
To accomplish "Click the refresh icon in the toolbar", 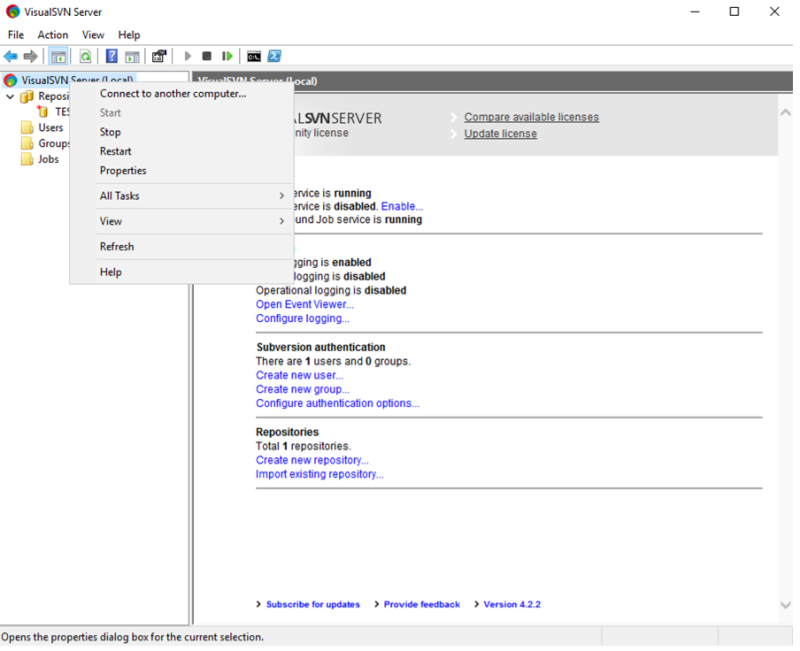I will coord(85,57).
